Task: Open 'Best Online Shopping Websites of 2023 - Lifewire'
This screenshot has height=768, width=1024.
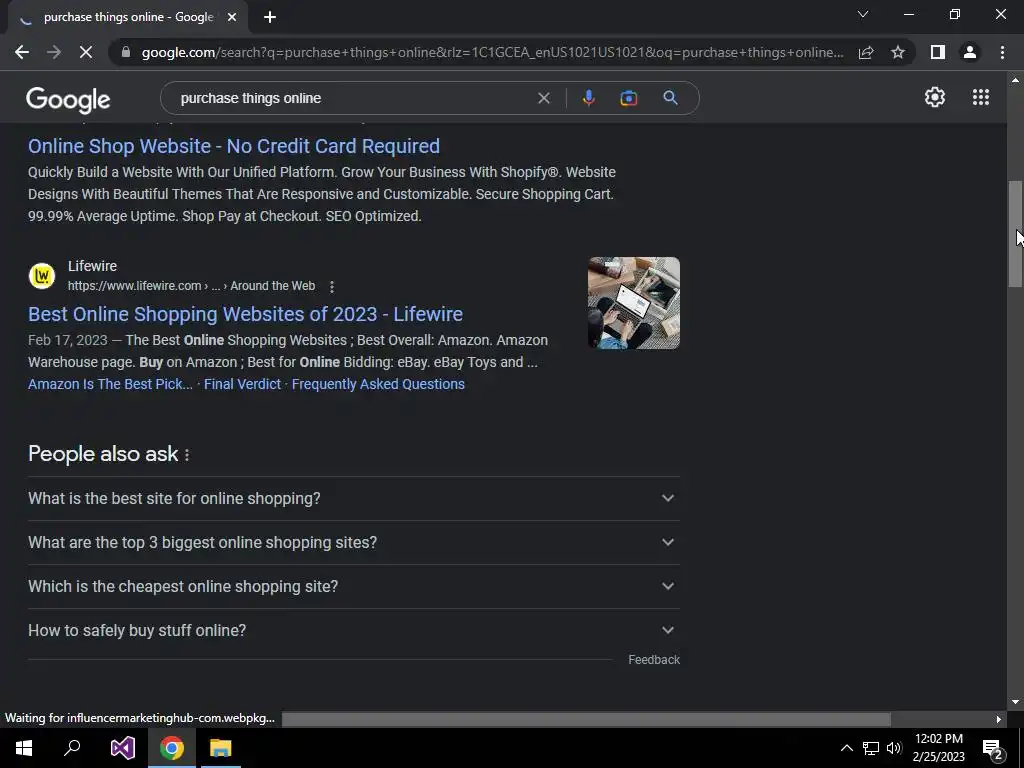Action: (246, 314)
